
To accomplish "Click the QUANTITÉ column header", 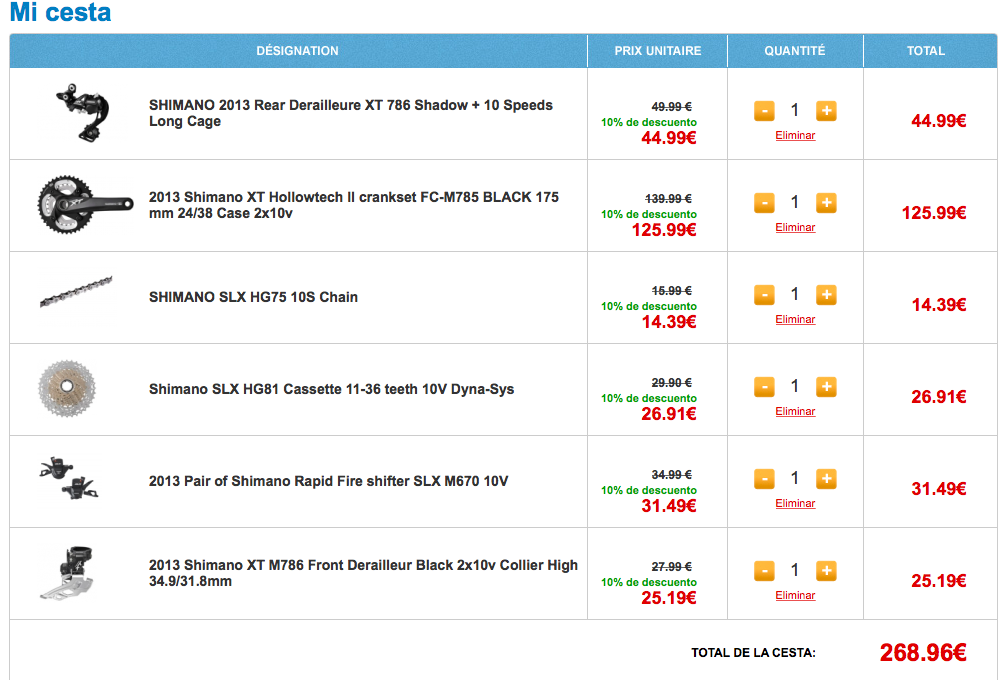I will click(795, 51).
